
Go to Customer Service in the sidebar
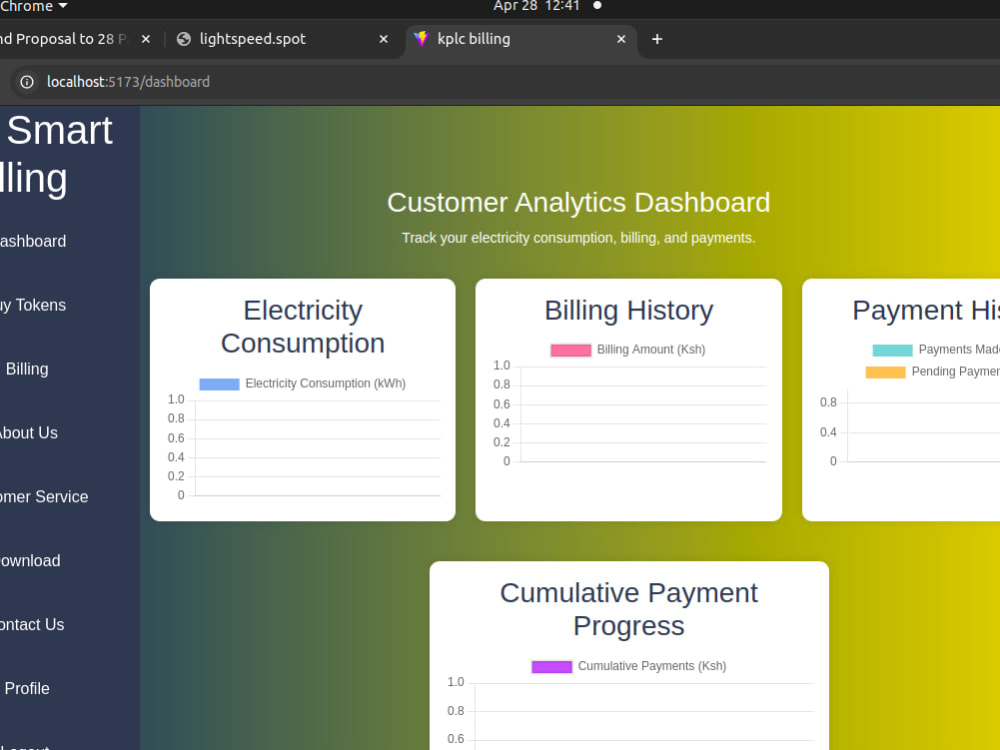45,497
